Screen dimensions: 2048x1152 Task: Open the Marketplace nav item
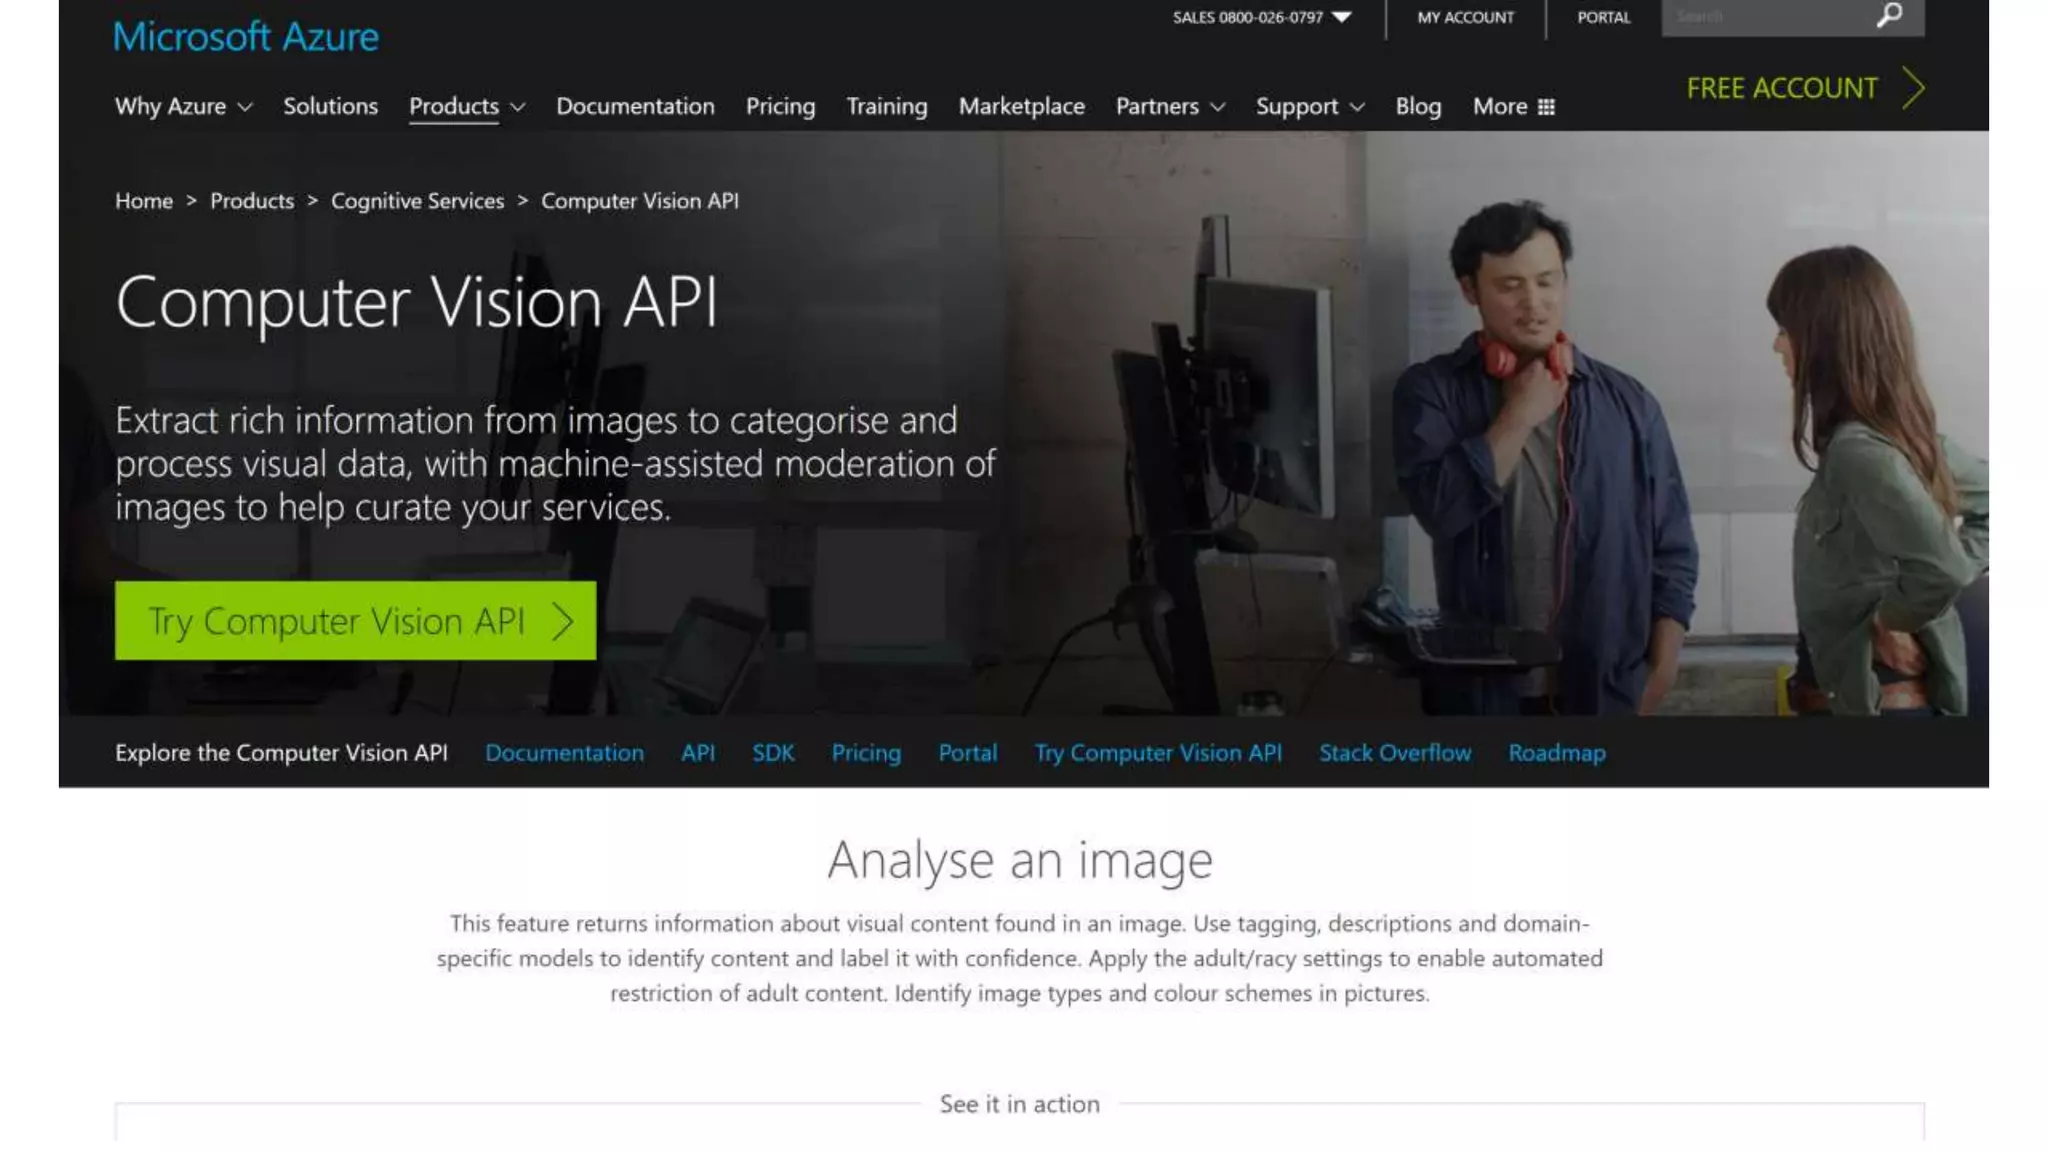[1021, 106]
